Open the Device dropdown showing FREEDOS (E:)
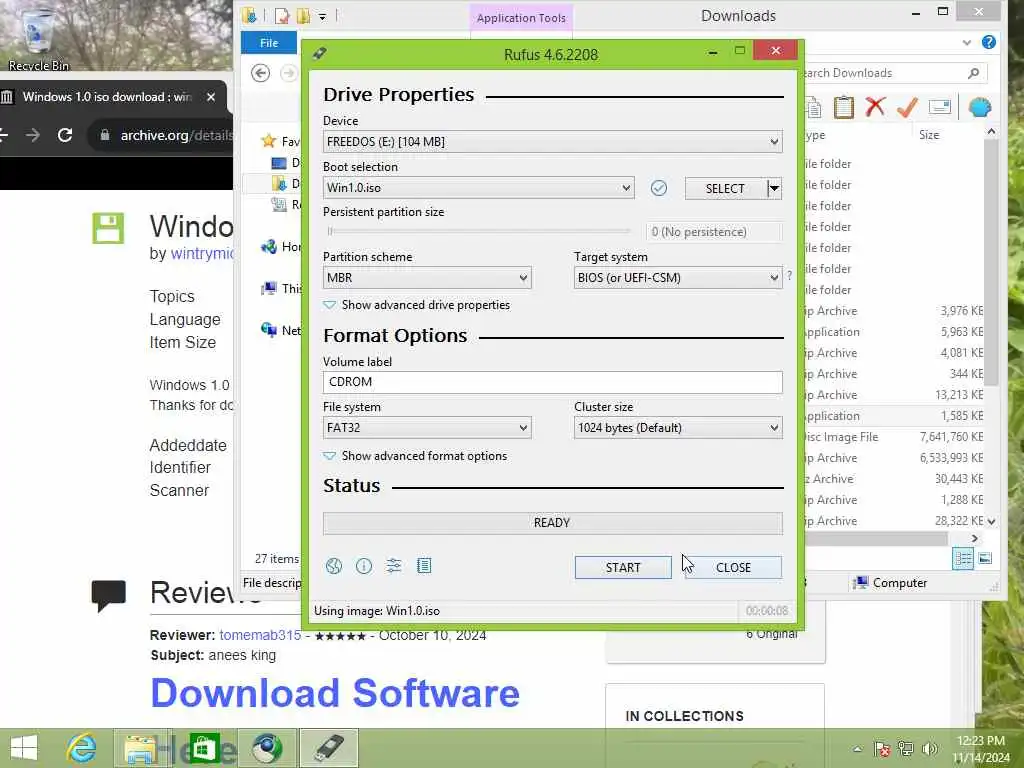Image resolution: width=1024 pixels, height=768 pixels. (552, 142)
